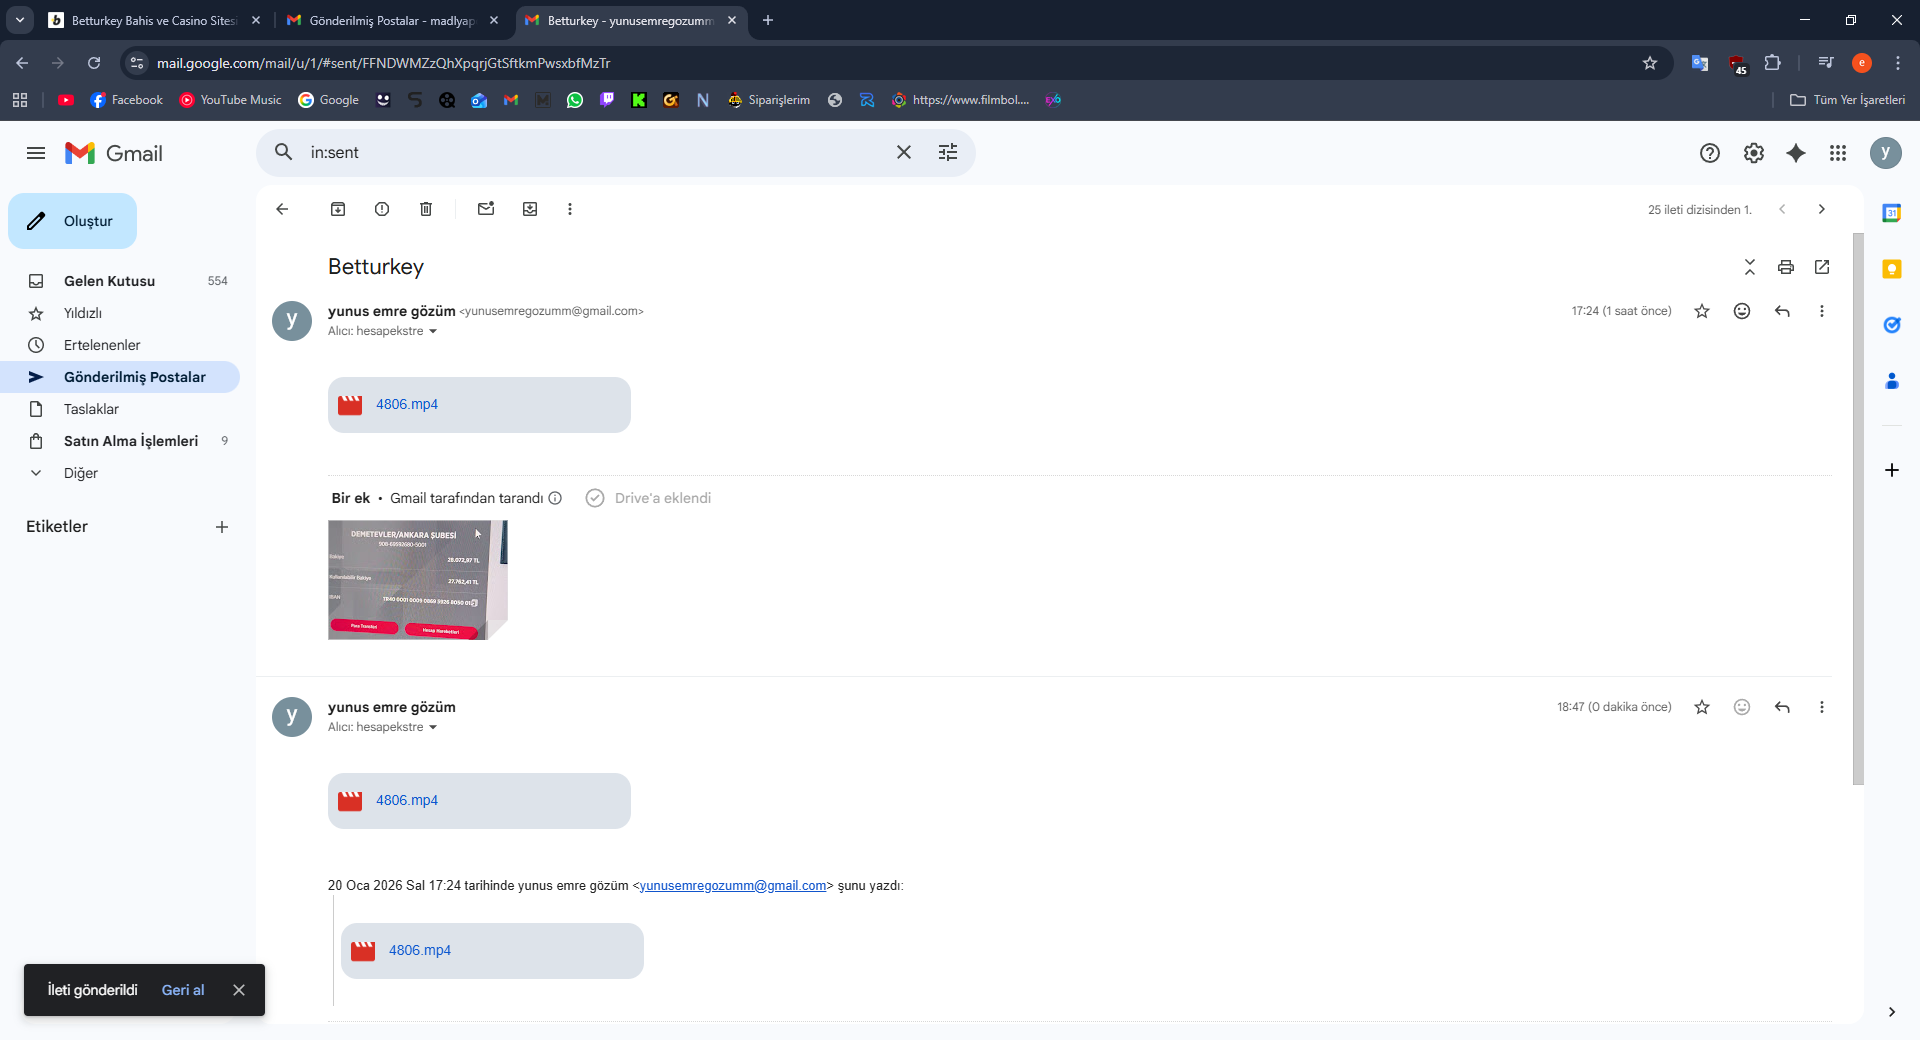Open Gmail support help icon

(x=1710, y=153)
